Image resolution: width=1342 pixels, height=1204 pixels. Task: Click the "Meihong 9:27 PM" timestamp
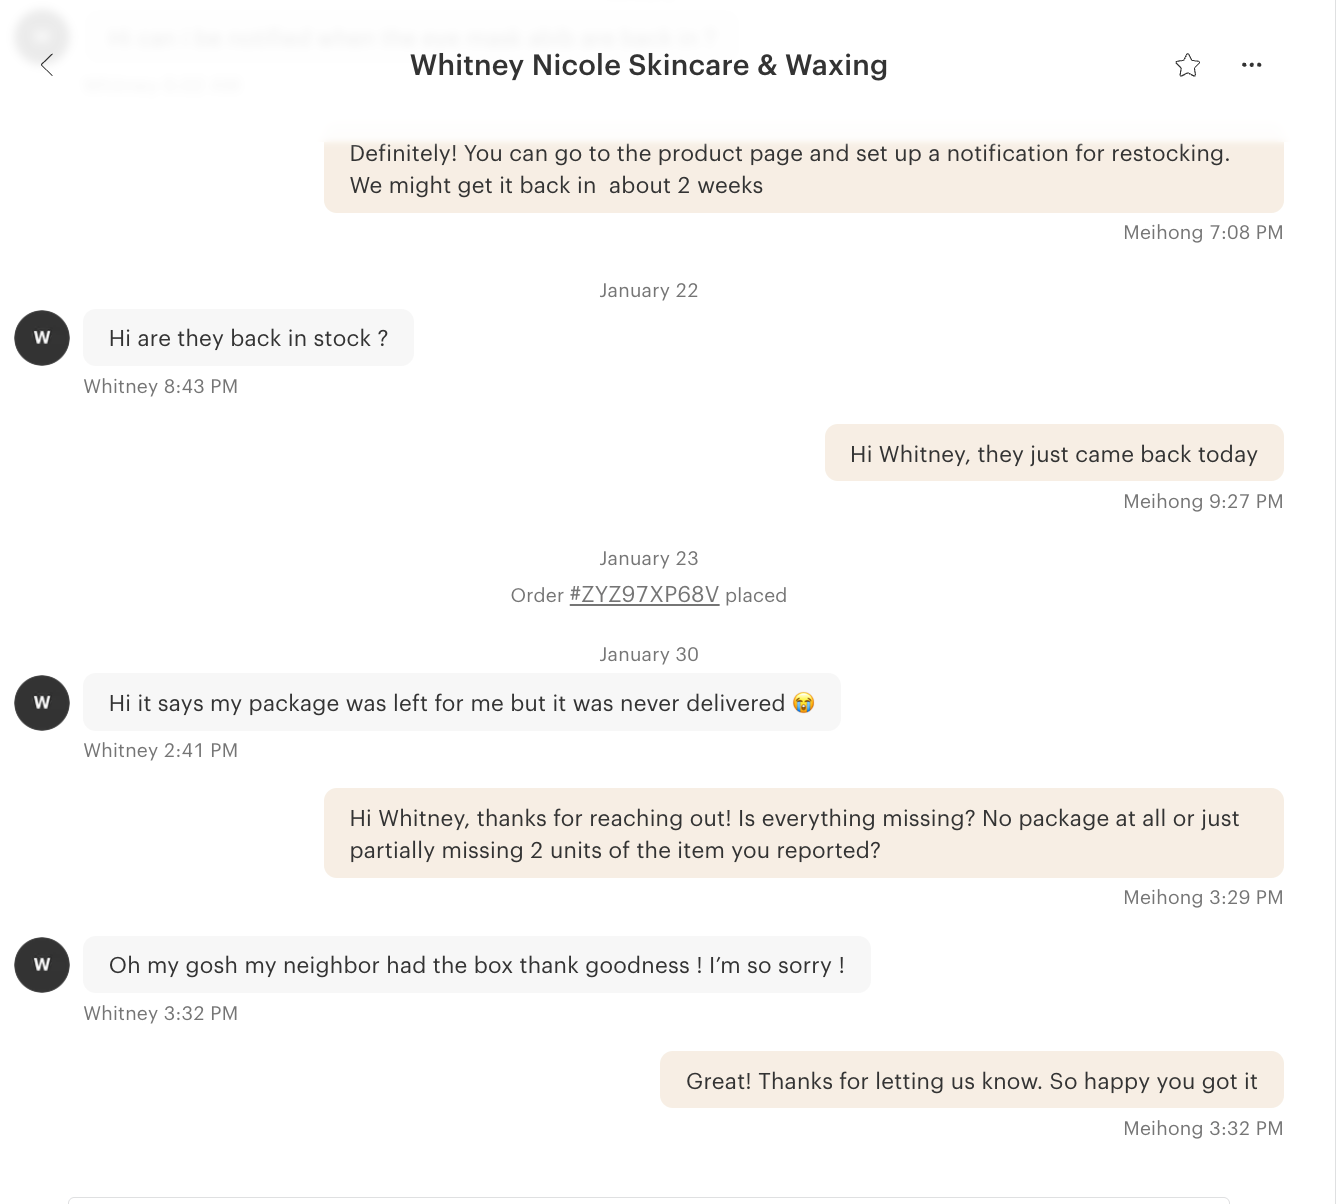(1202, 502)
